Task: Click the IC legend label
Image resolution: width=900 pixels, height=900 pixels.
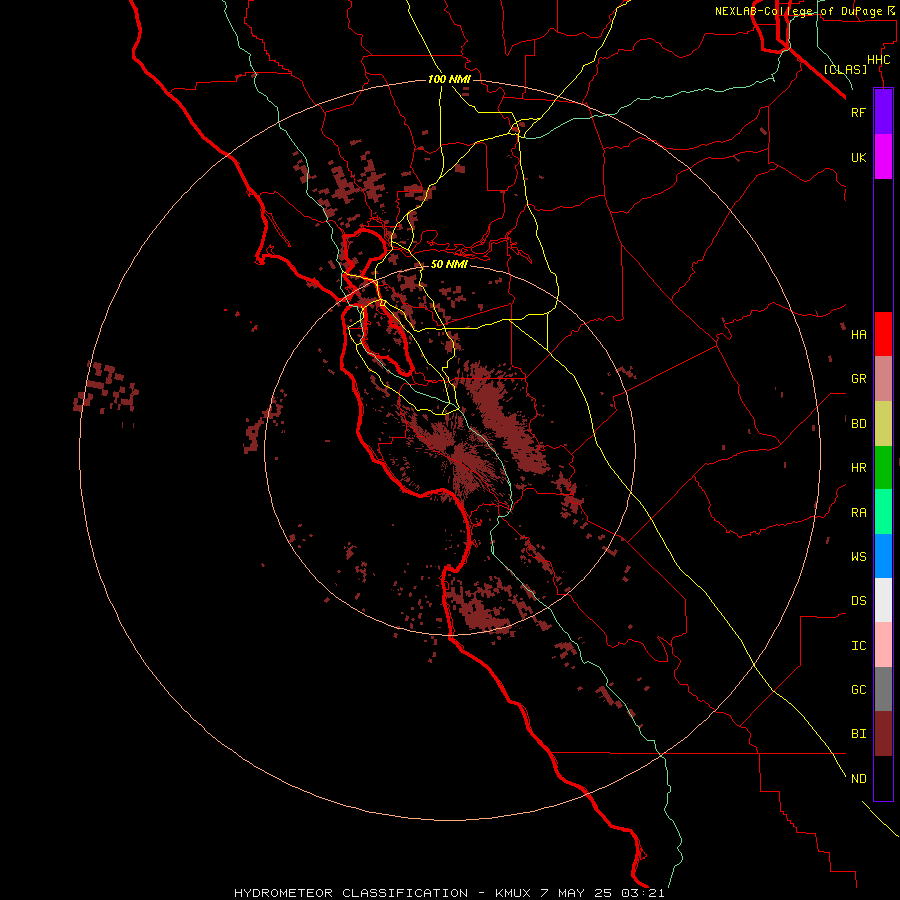Action: [x=858, y=646]
